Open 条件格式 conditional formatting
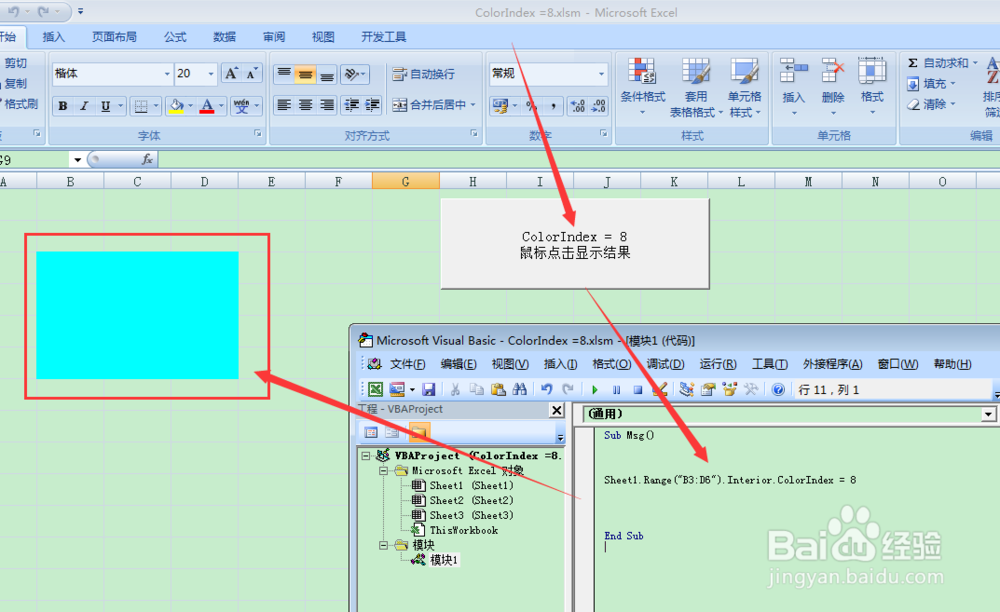Screen dimensions: 1000x612 (642, 87)
